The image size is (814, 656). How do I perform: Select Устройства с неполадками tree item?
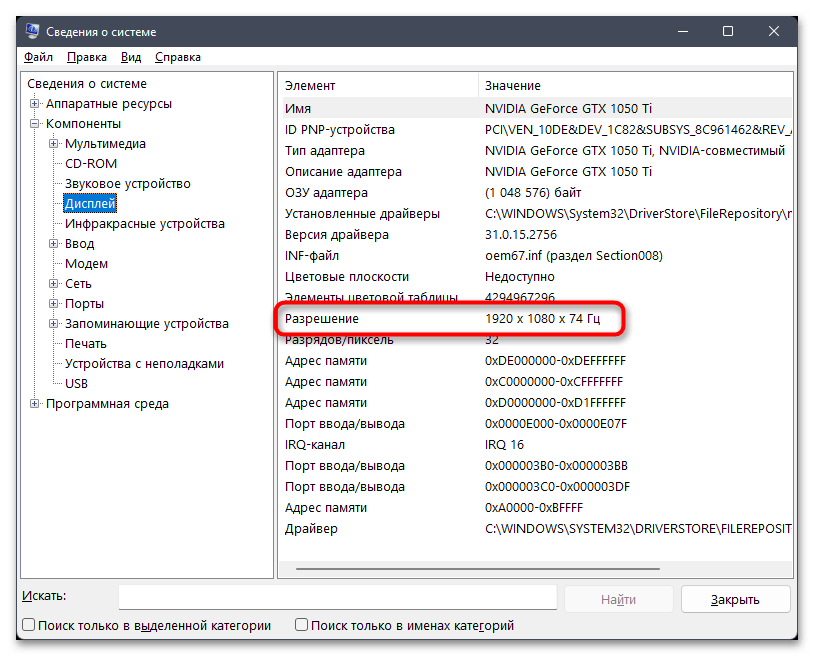tap(144, 363)
